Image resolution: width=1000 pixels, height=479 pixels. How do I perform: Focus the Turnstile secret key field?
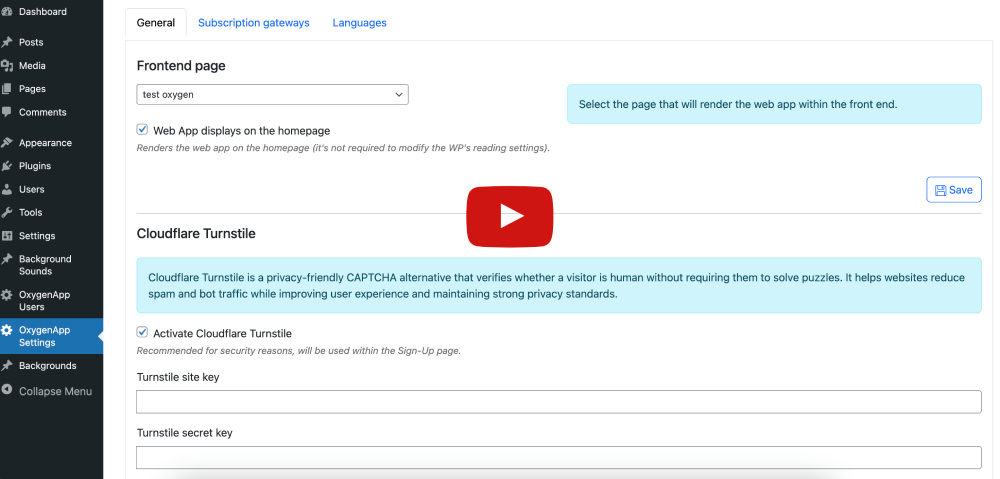click(558, 457)
